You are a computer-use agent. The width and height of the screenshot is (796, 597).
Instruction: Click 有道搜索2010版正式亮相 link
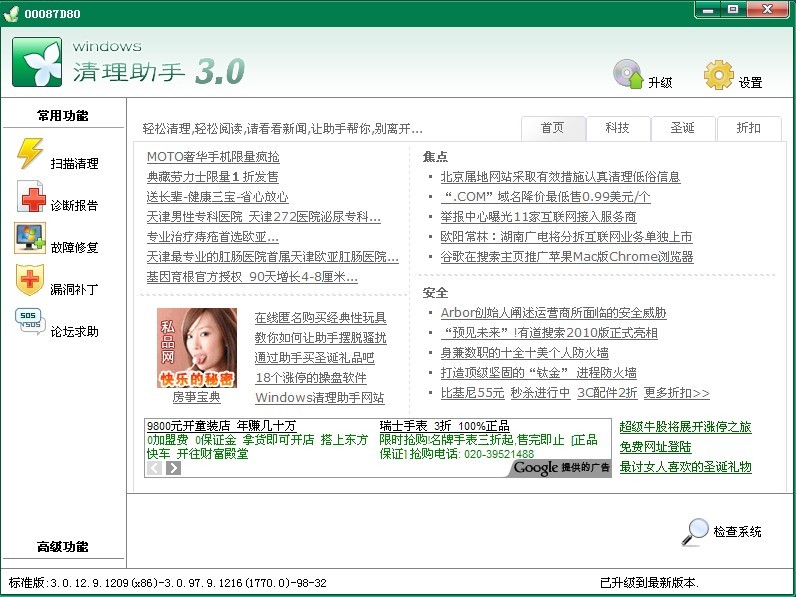(549, 333)
